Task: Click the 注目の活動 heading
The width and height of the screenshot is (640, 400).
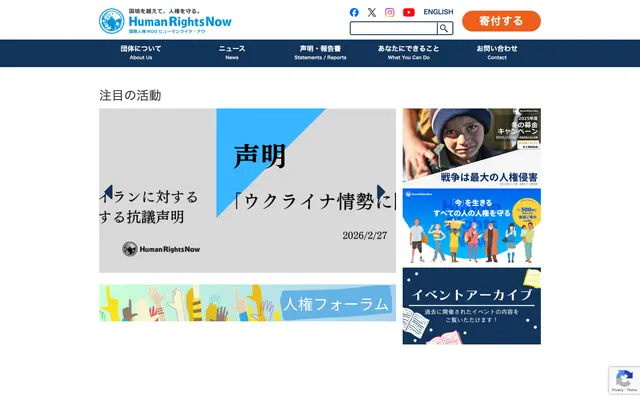Action: click(x=130, y=96)
